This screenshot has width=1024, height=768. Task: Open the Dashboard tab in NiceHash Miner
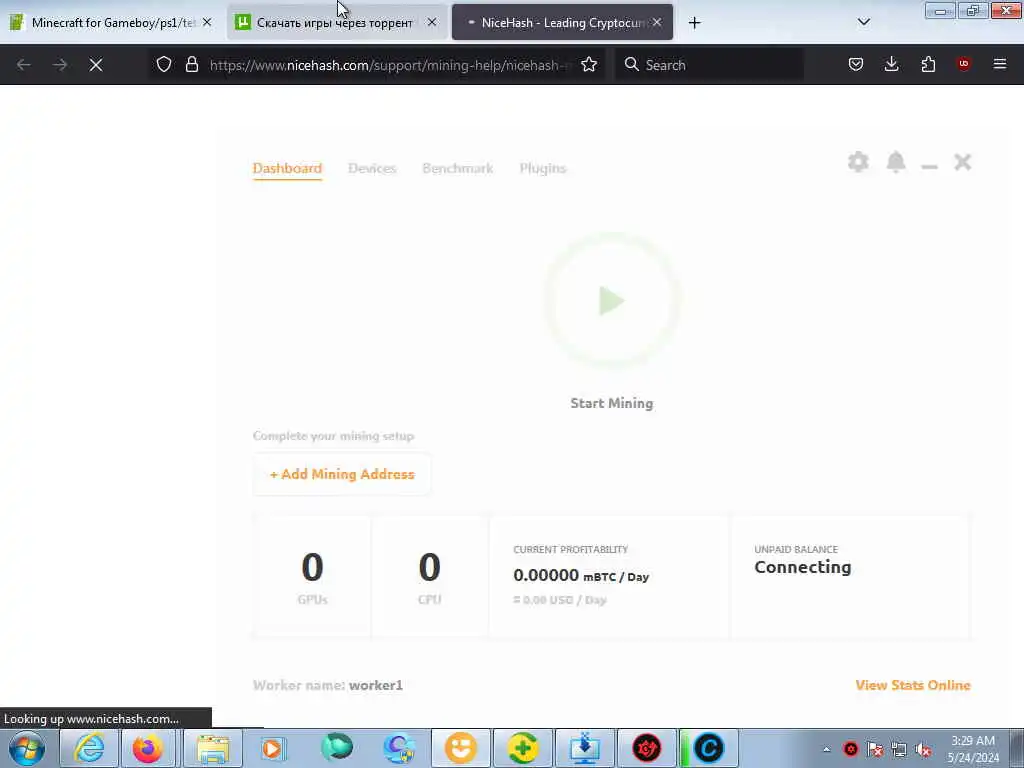click(x=287, y=168)
